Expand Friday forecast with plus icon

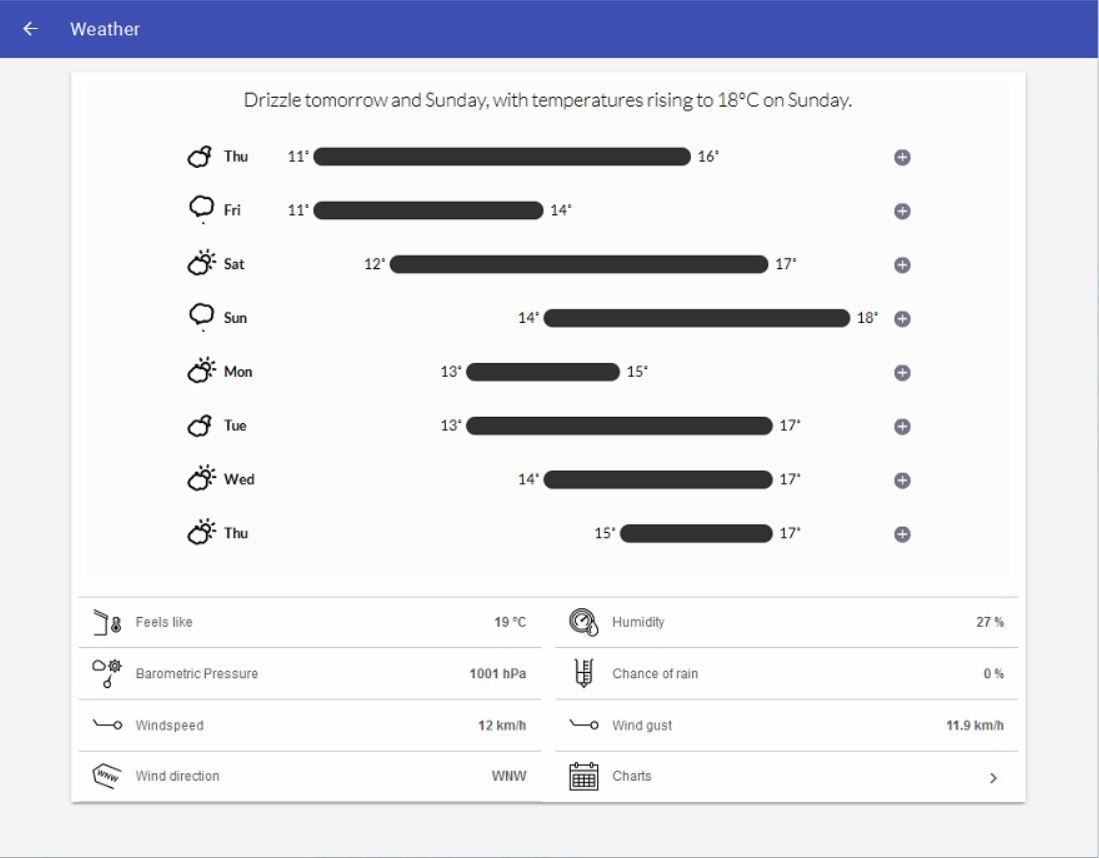901,211
